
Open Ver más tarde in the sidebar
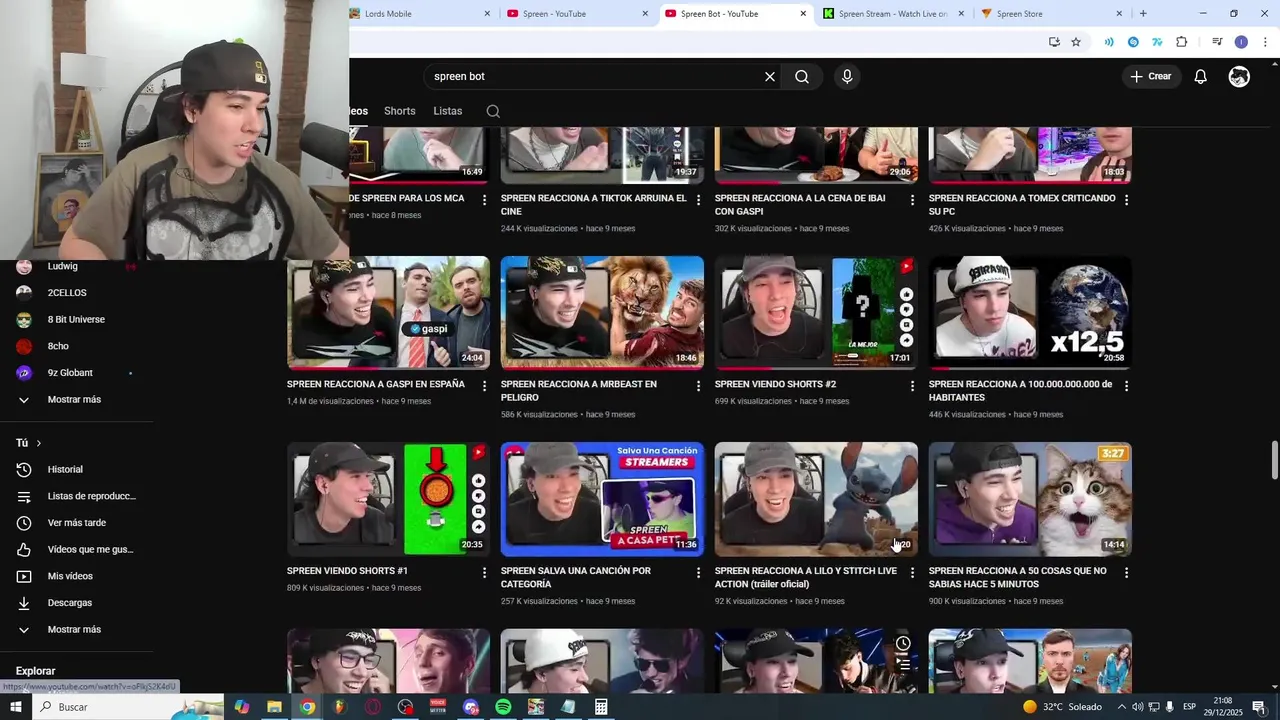point(77,523)
